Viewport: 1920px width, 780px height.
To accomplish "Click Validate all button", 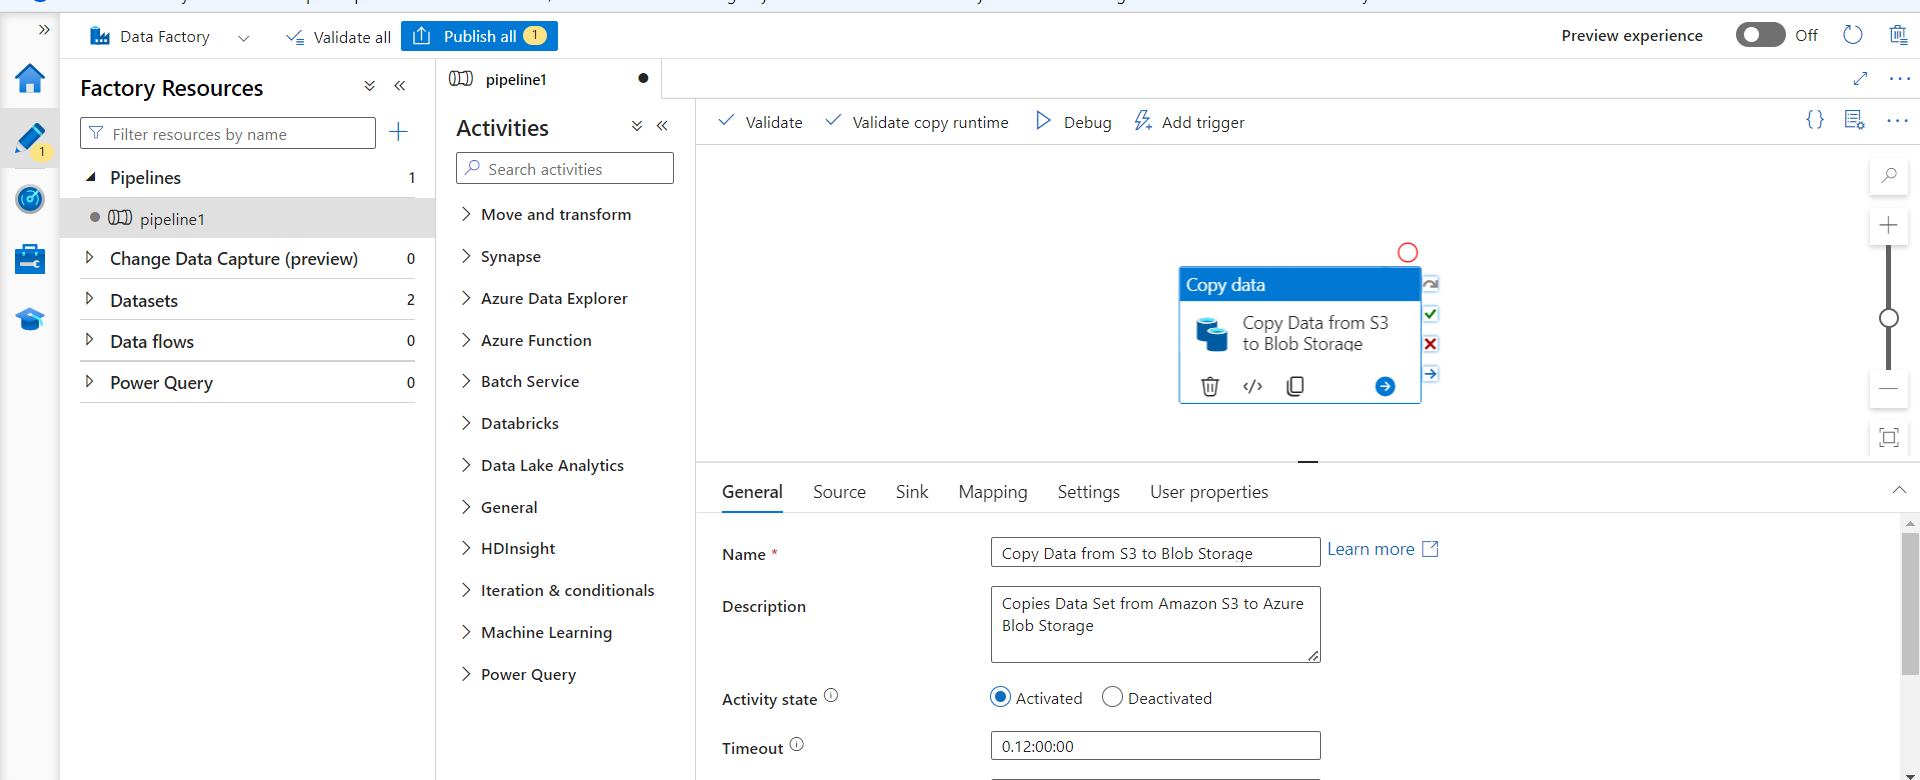I will (x=338, y=37).
